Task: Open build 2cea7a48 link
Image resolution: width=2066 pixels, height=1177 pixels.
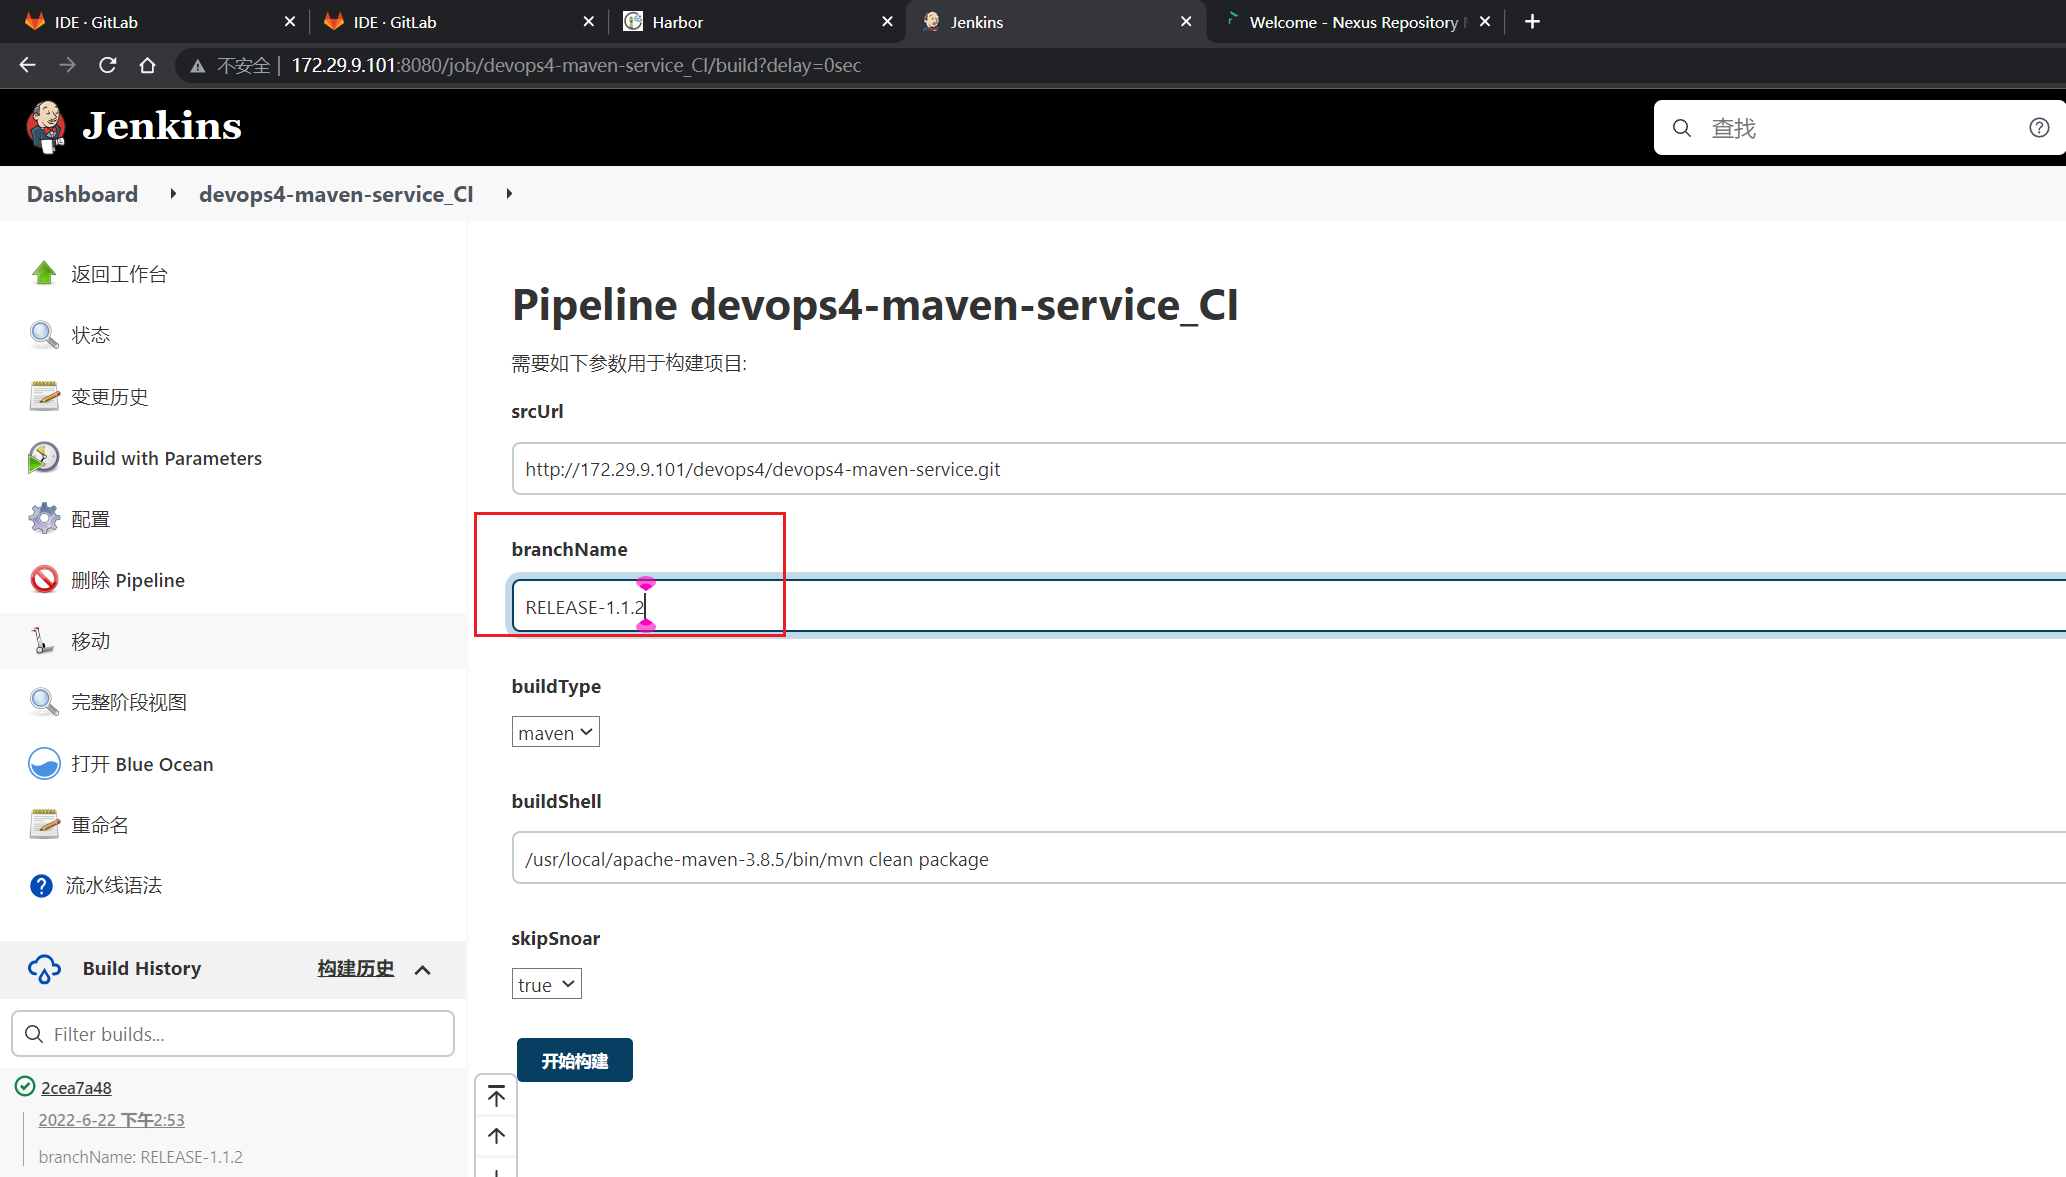Action: coord(76,1087)
